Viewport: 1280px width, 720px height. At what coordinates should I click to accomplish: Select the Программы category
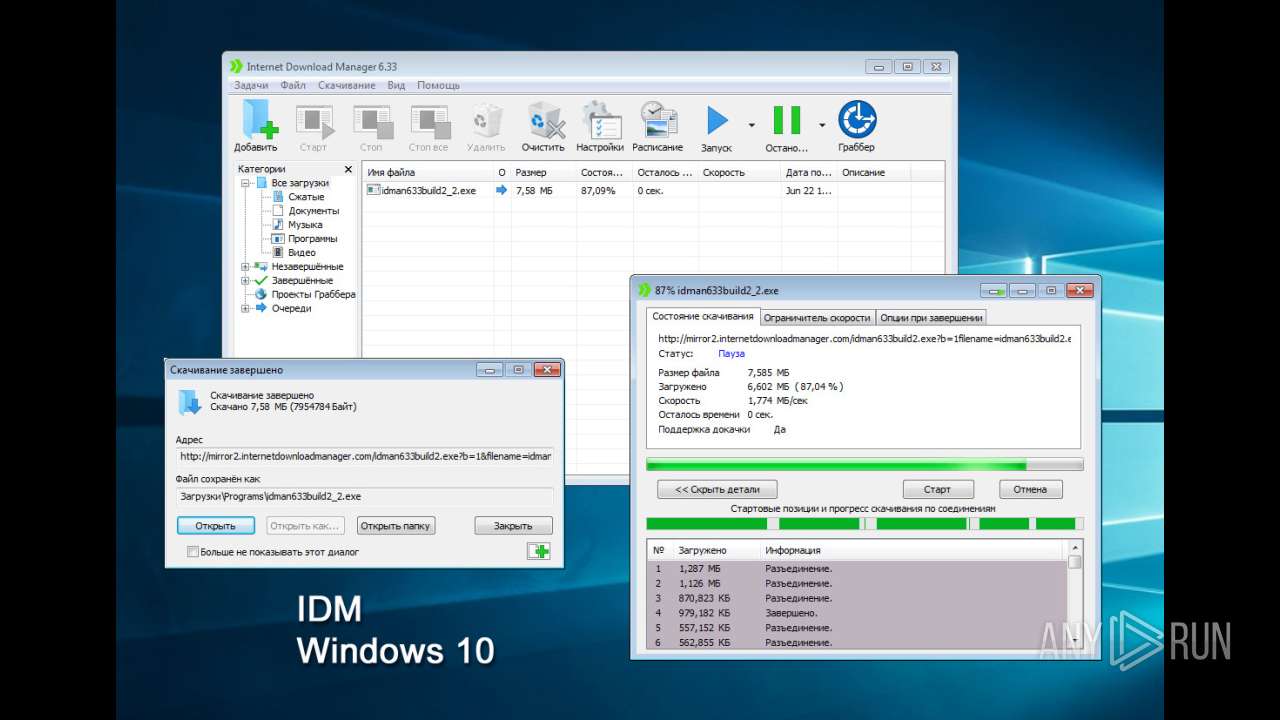[x=313, y=239]
